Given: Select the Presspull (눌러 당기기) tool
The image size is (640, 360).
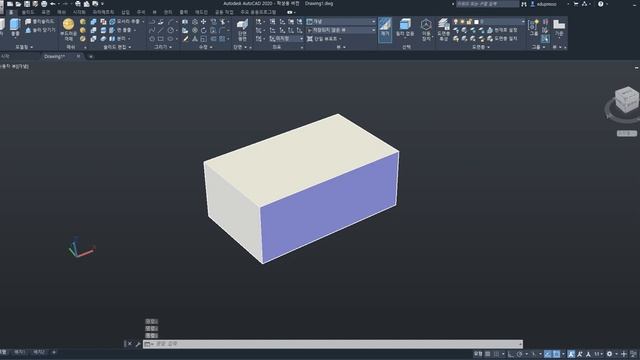Looking at the screenshot, I should (41, 30).
